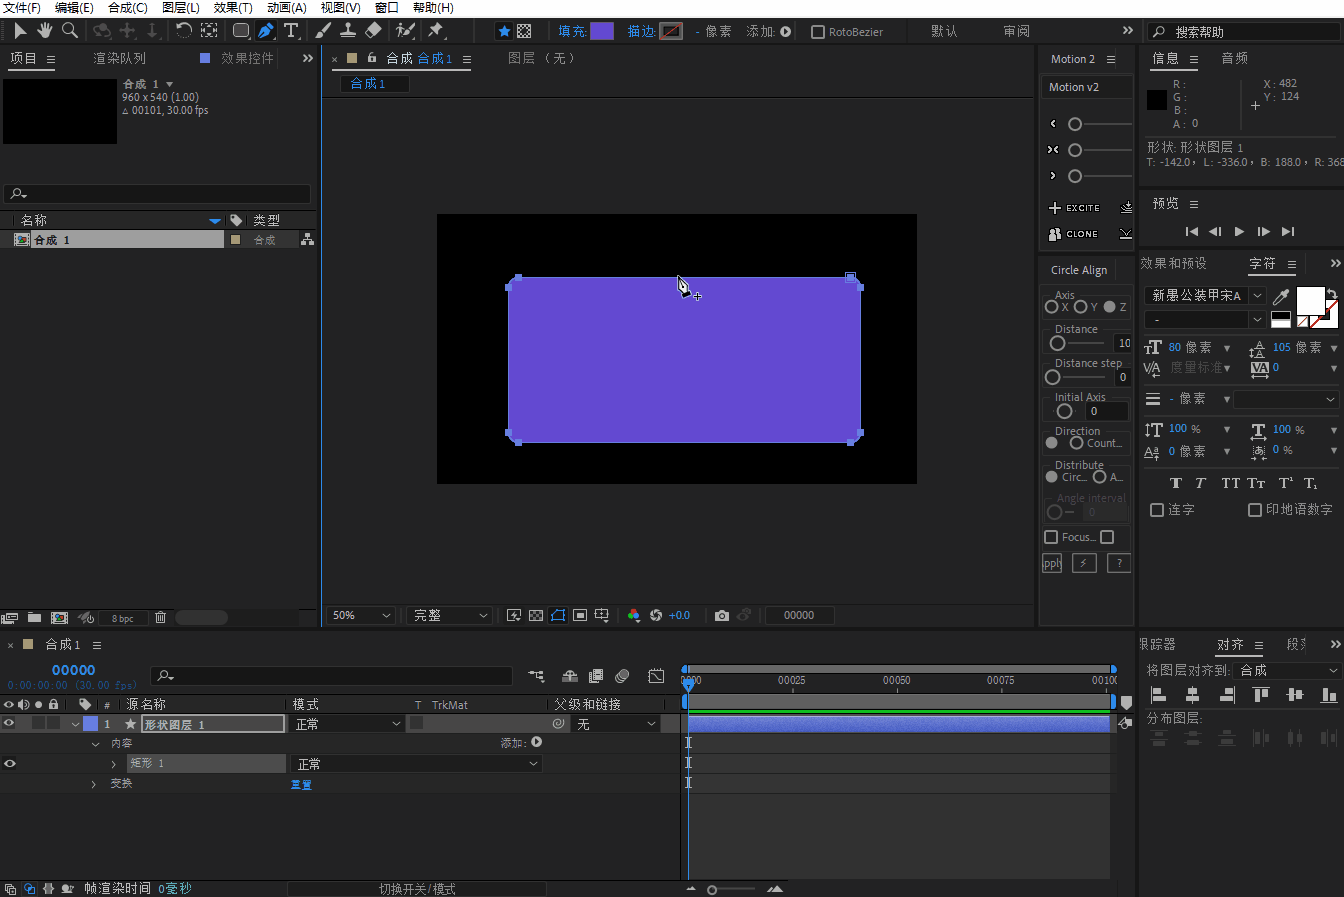
Task: Open the graph editor
Action: (x=656, y=677)
